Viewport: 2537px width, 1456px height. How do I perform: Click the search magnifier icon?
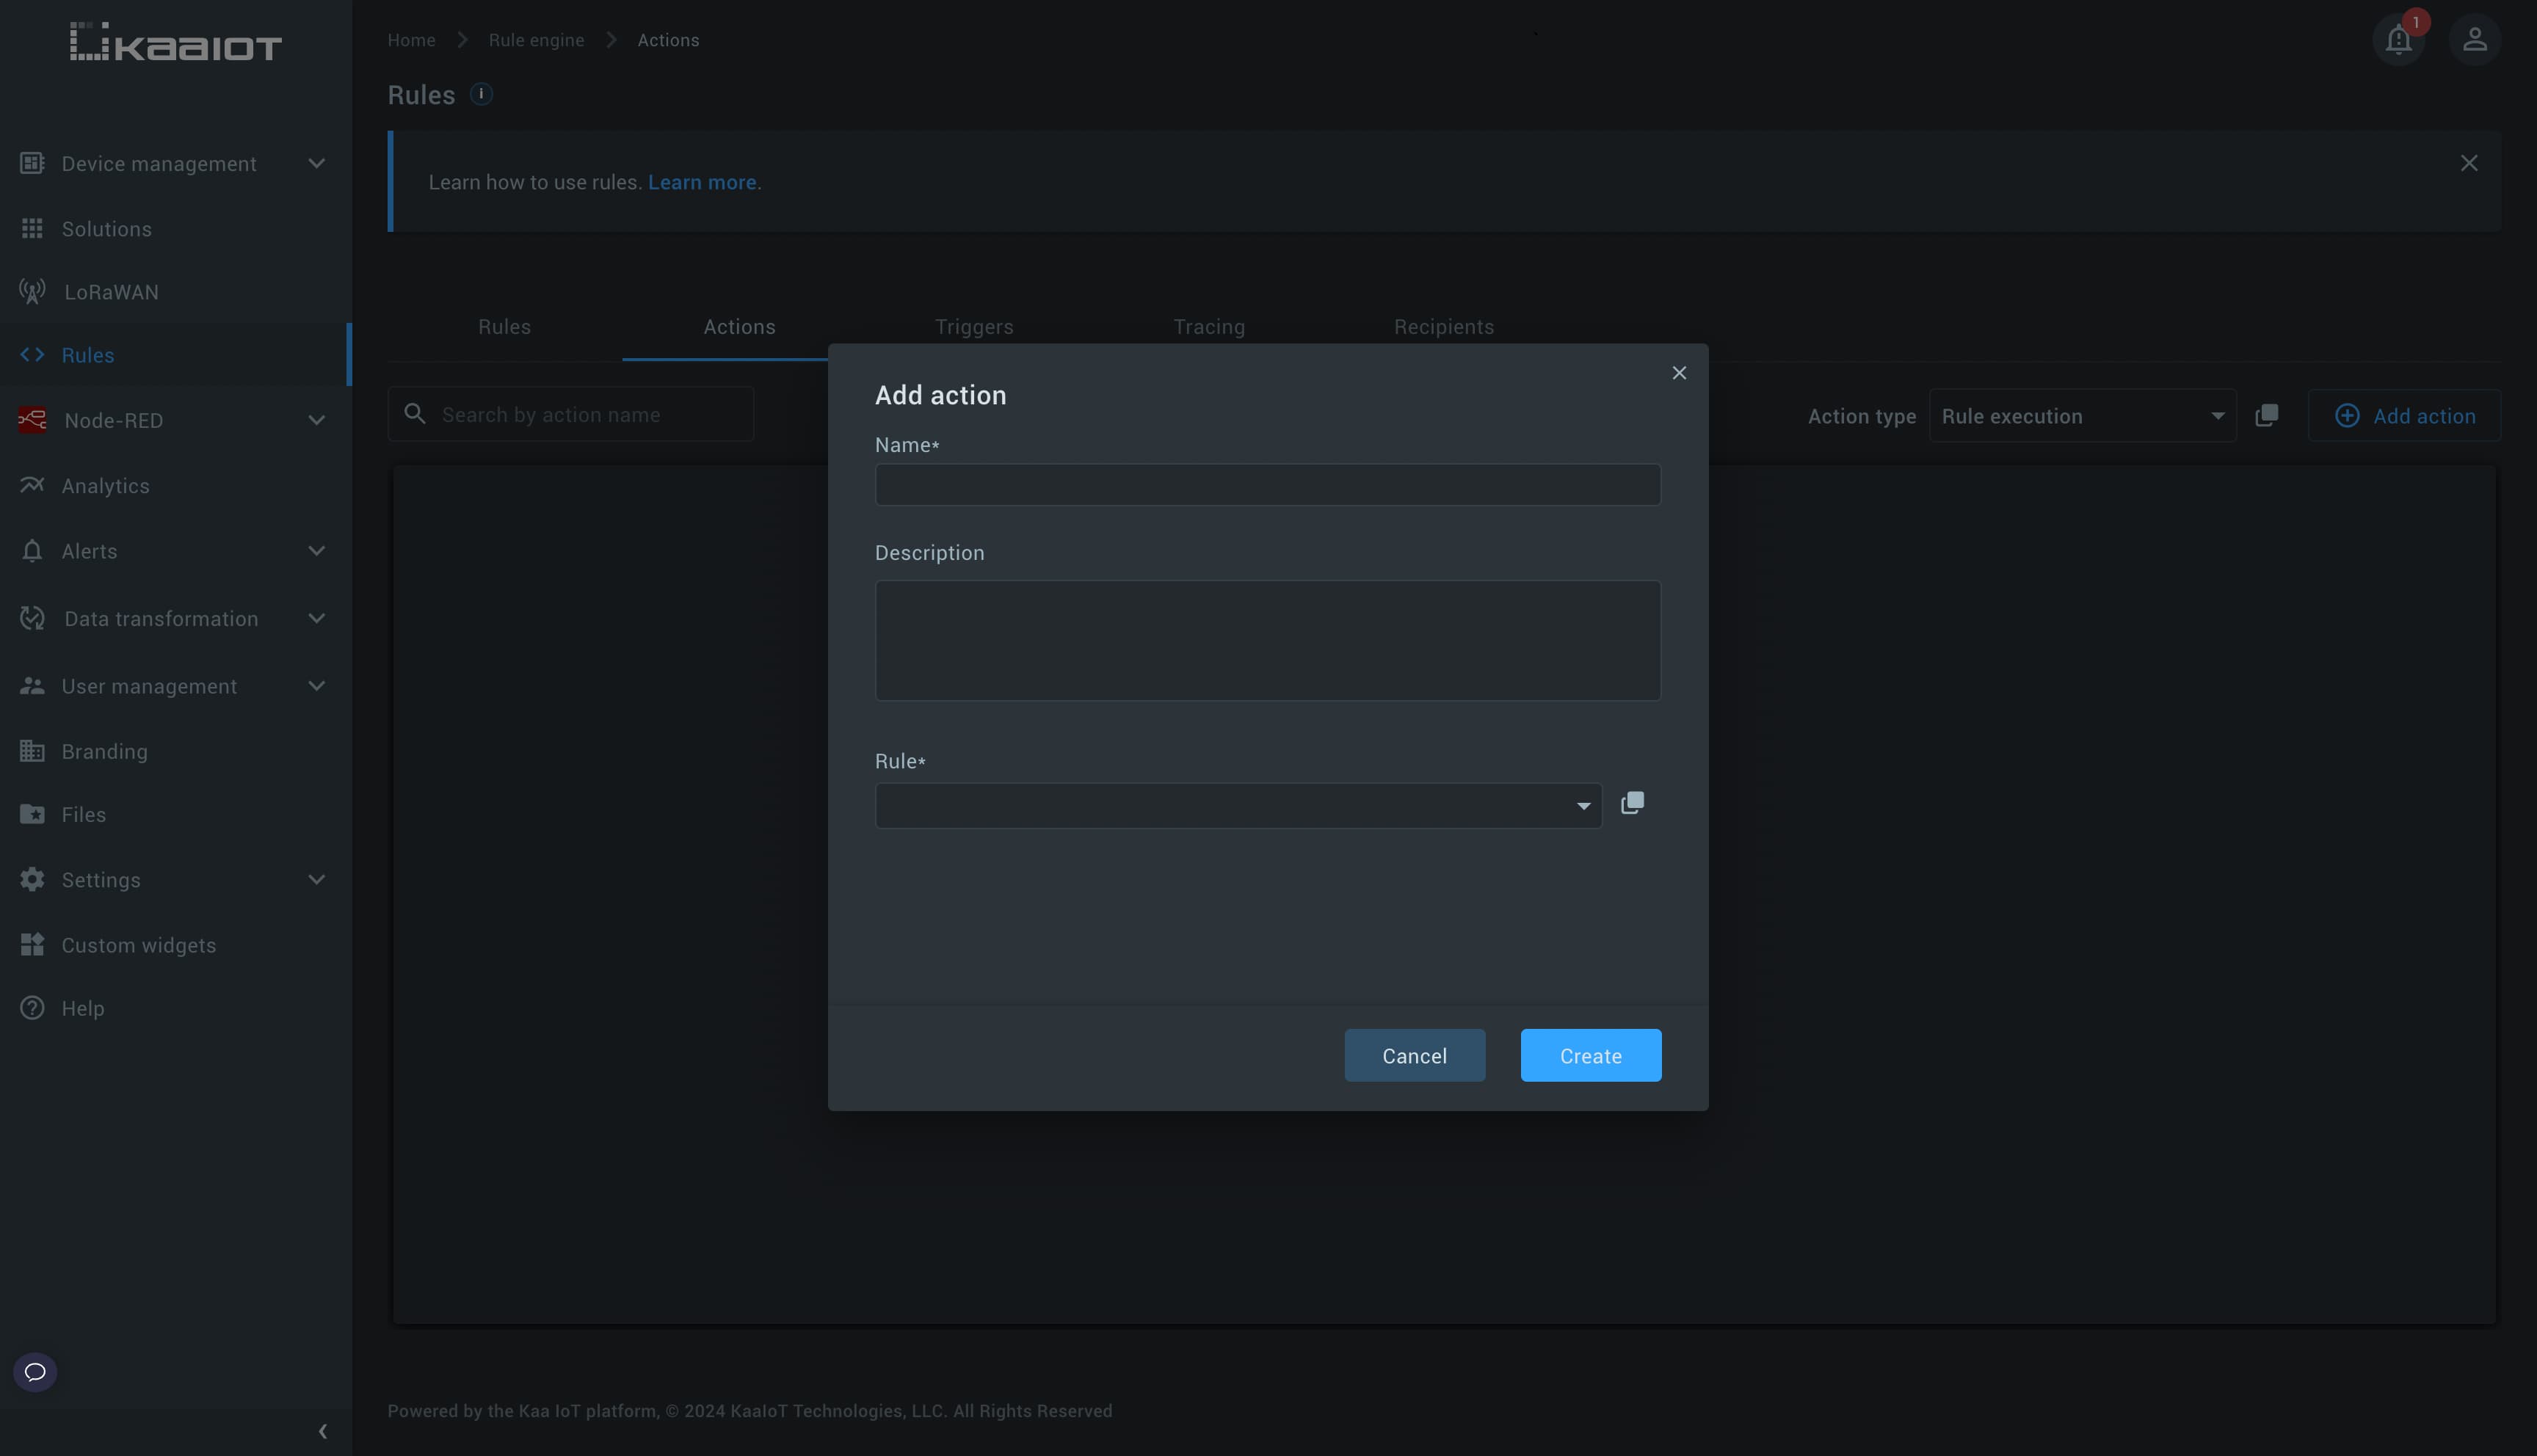[415, 414]
